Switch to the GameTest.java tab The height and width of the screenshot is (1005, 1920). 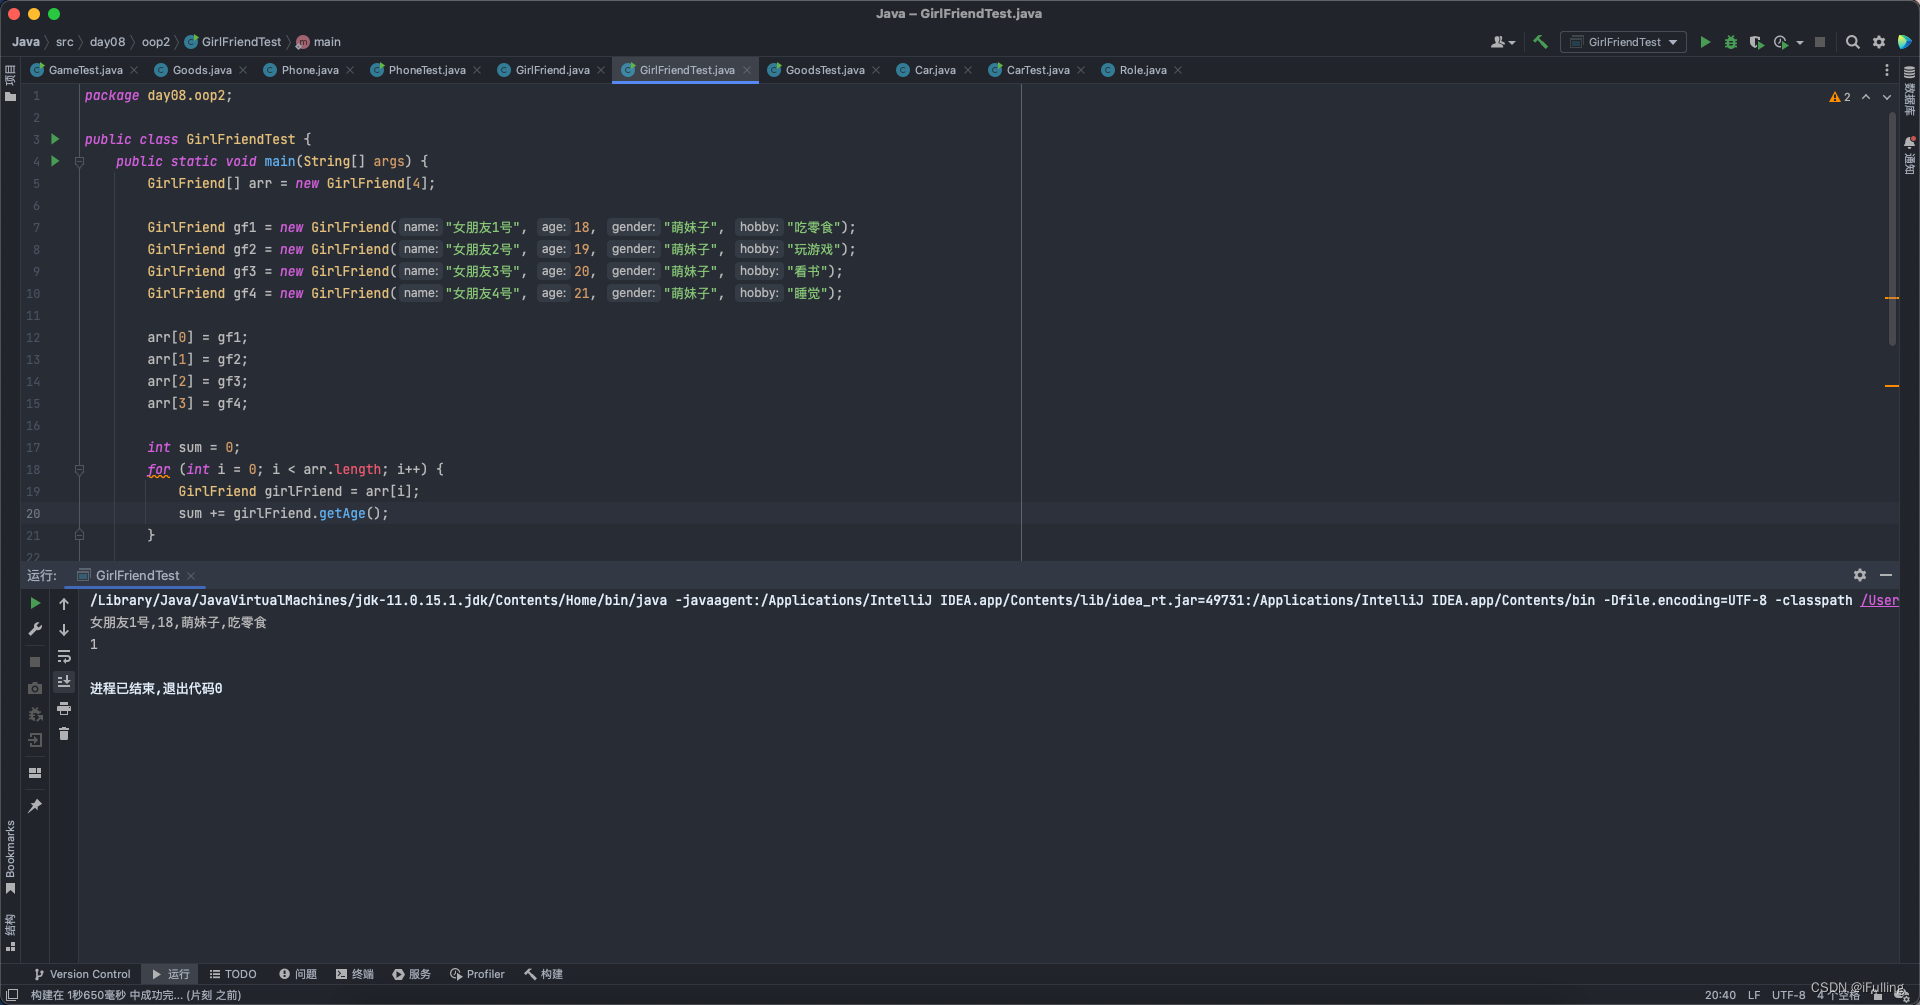point(85,70)
